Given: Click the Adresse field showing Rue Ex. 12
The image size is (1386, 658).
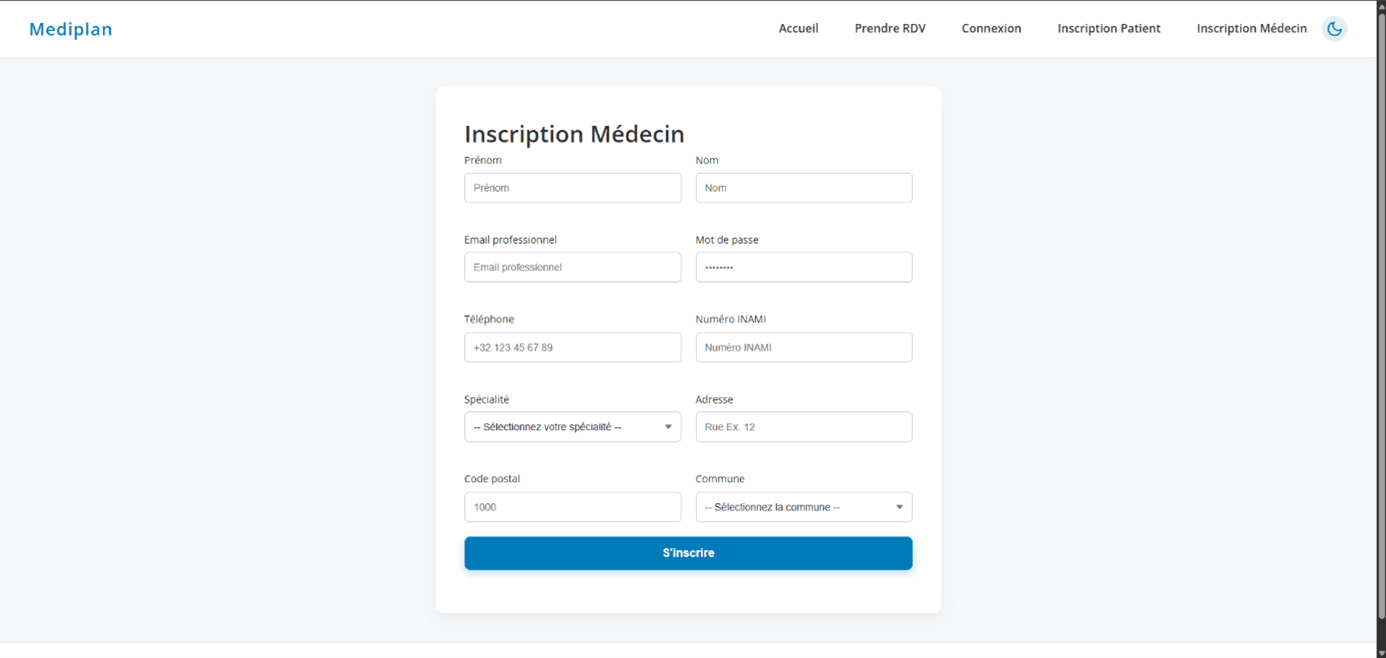Looking at the screenshot, I should pos(803,427).
